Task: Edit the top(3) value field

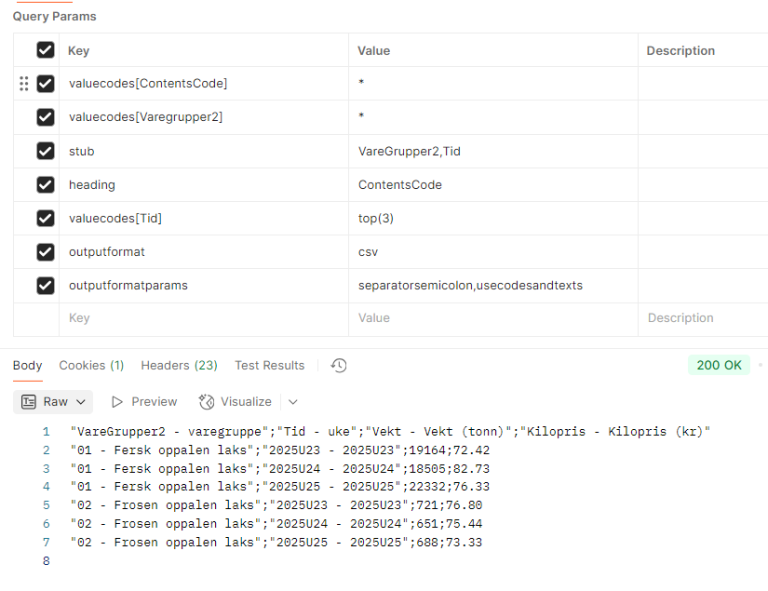Action: pyautogui.click(x=497, y=218)
